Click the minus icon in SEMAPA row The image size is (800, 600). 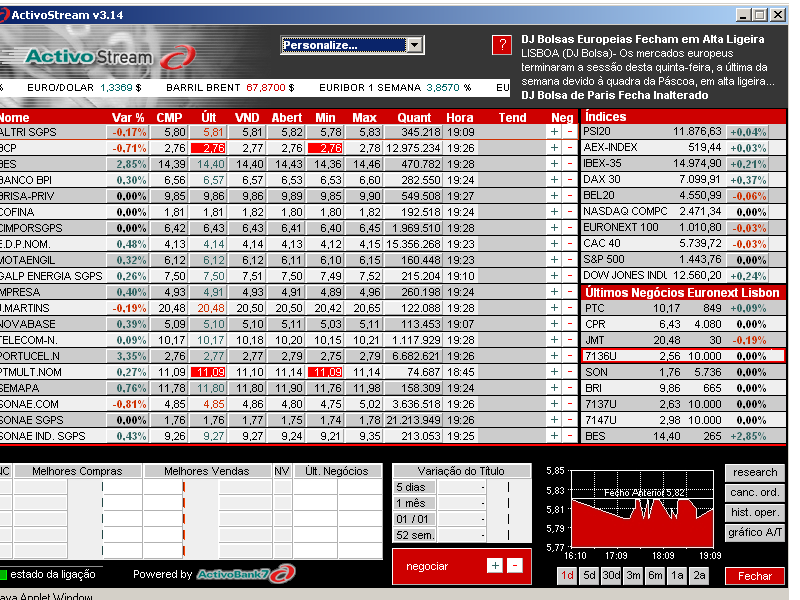[569, 388]
